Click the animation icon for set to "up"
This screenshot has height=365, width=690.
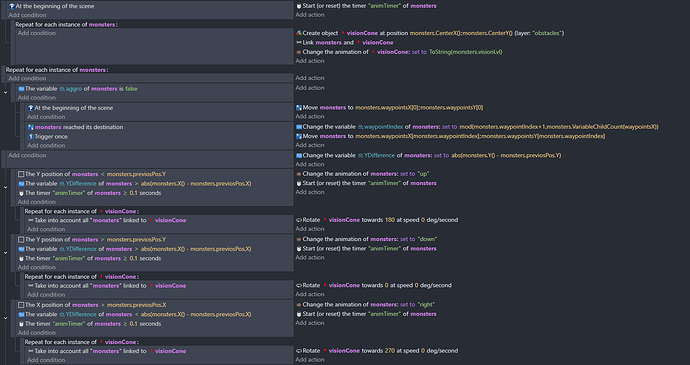pos(299,174)
